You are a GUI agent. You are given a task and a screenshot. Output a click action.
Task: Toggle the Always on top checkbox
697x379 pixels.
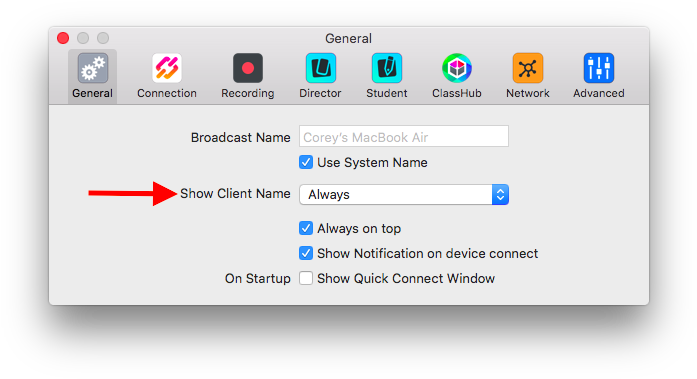click(x=306, y=228)
